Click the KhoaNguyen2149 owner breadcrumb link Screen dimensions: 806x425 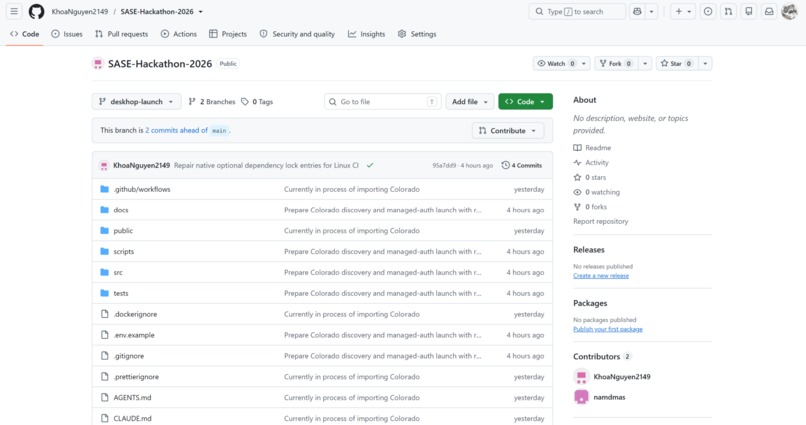pyautogui.click(x=80, y=12)
